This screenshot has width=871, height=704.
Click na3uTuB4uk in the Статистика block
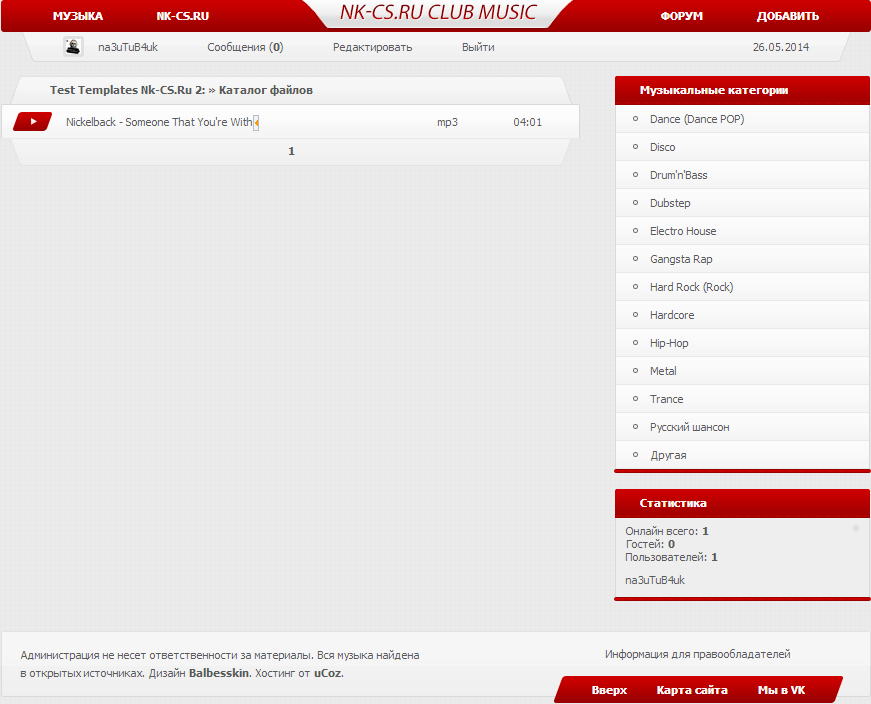point(654,580)
